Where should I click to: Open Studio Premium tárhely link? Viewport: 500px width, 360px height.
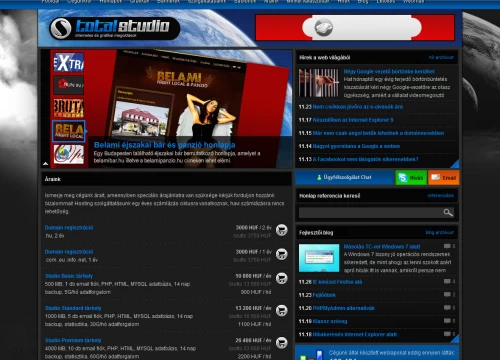(73, 340)
